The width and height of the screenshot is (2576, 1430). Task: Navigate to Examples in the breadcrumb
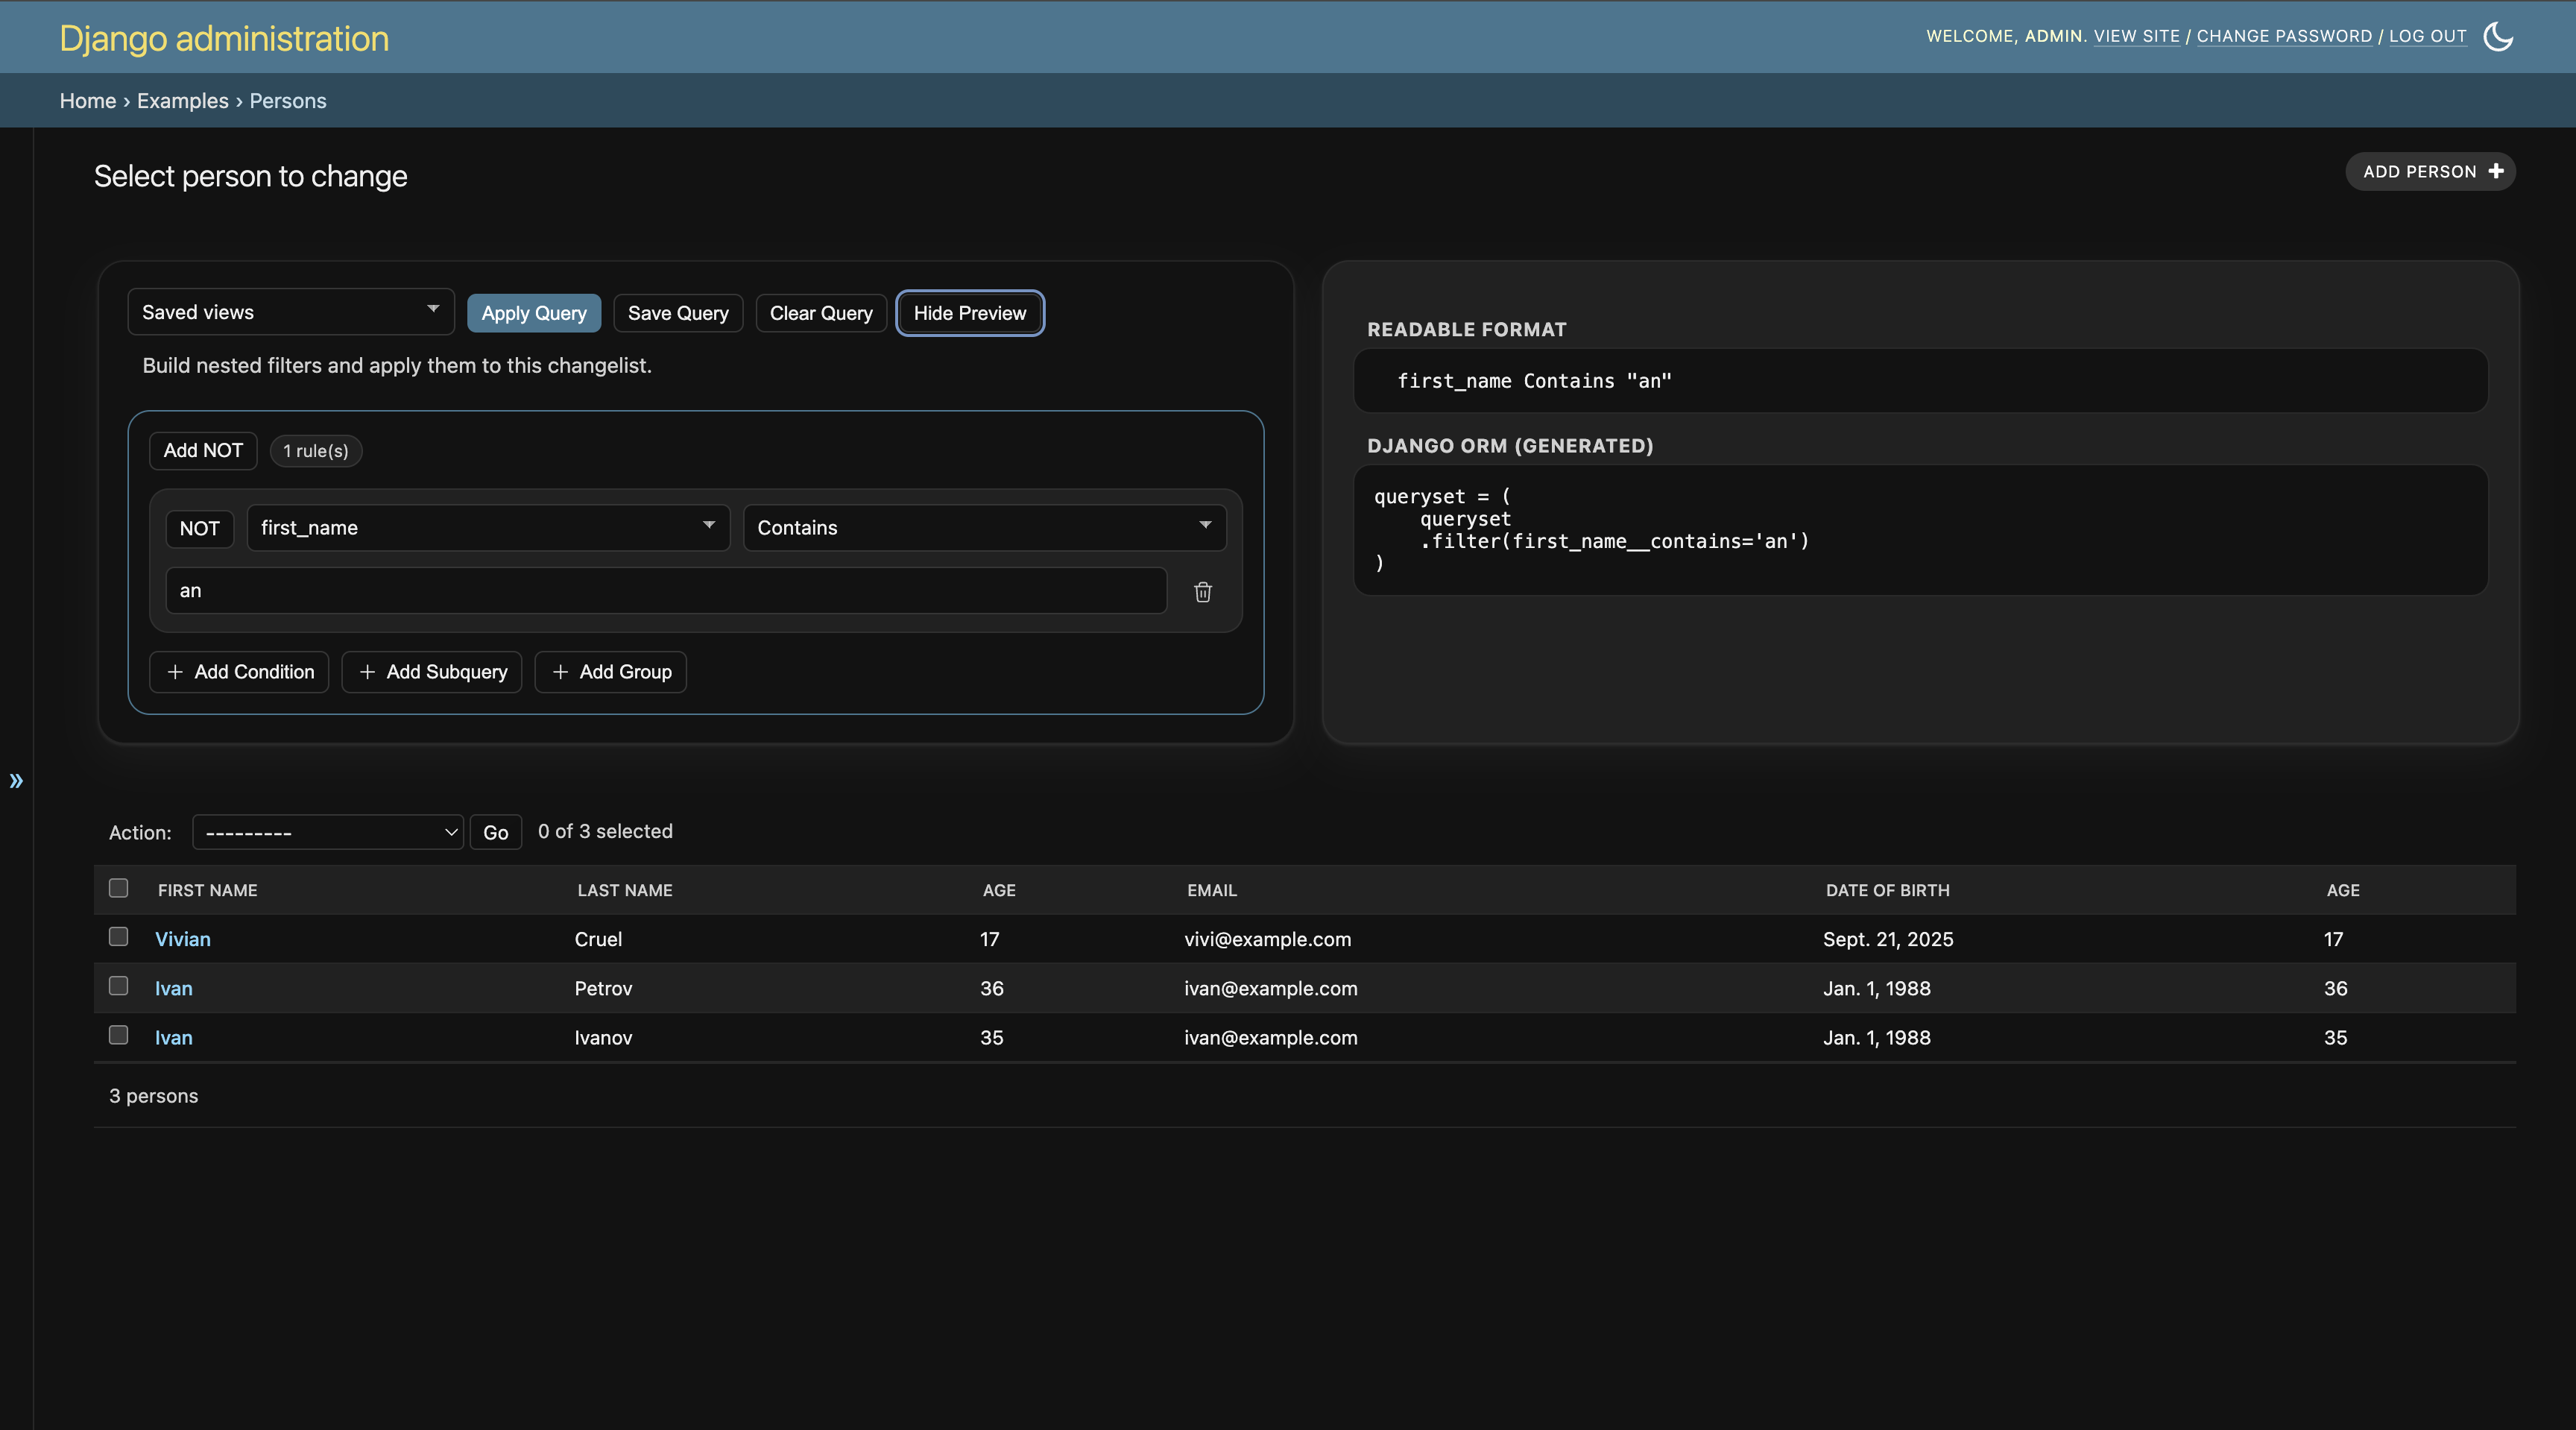[182, 100]
